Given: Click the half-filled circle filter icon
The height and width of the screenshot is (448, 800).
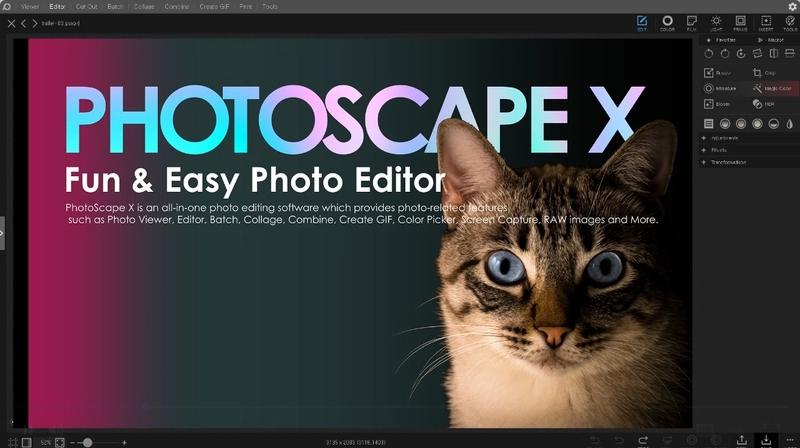Looking at the screenshot, I should click(773, 123).
